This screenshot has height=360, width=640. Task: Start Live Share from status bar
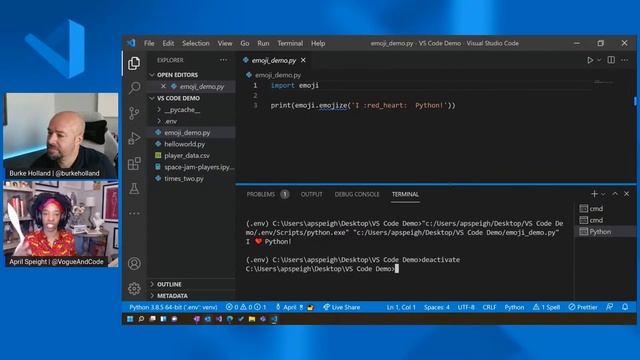click(x=342, y=307)
